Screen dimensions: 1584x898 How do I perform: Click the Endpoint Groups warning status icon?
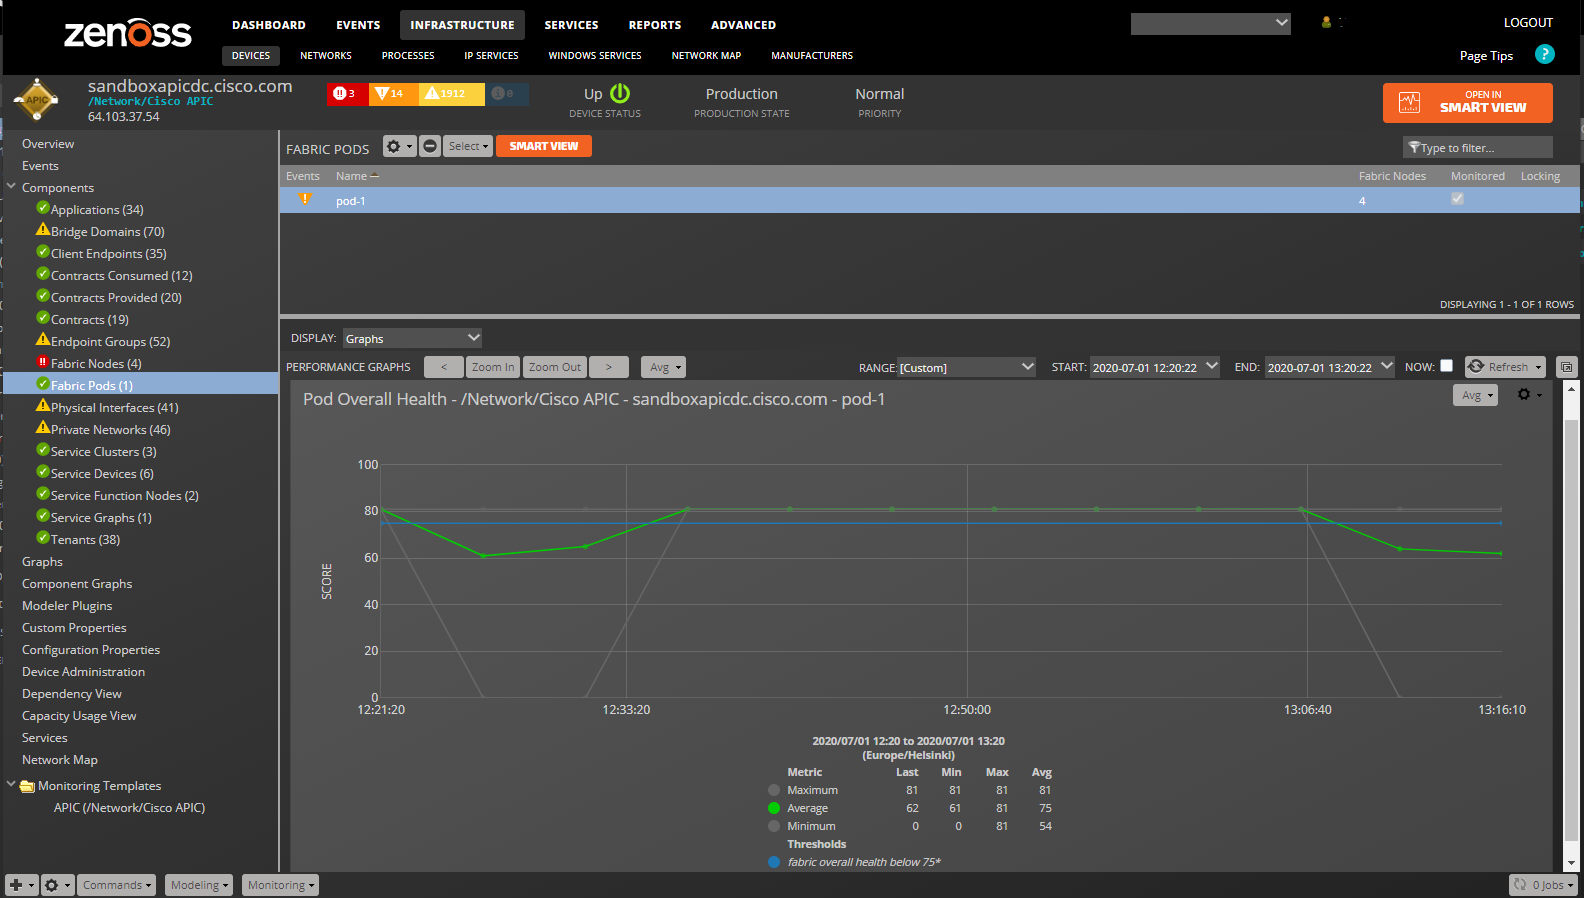[43, 339]
